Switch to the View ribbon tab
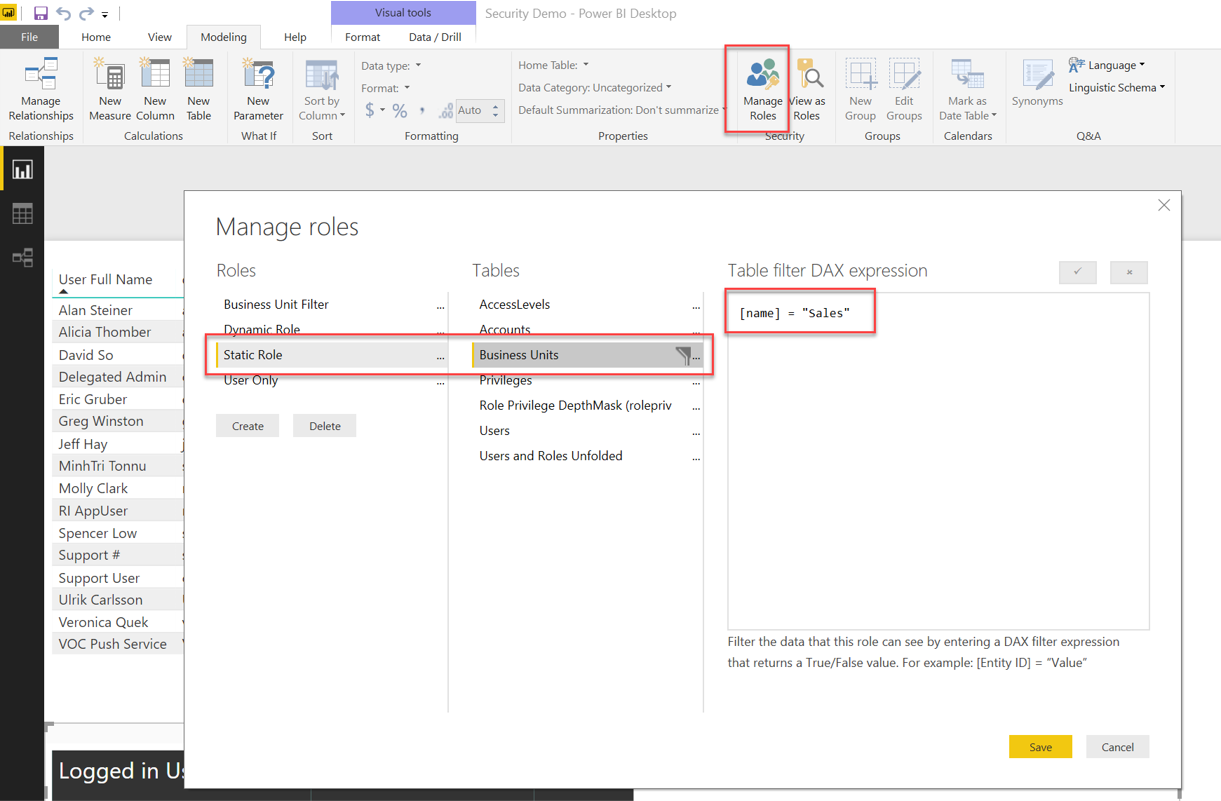1221x801 pixels. [158, 36]
